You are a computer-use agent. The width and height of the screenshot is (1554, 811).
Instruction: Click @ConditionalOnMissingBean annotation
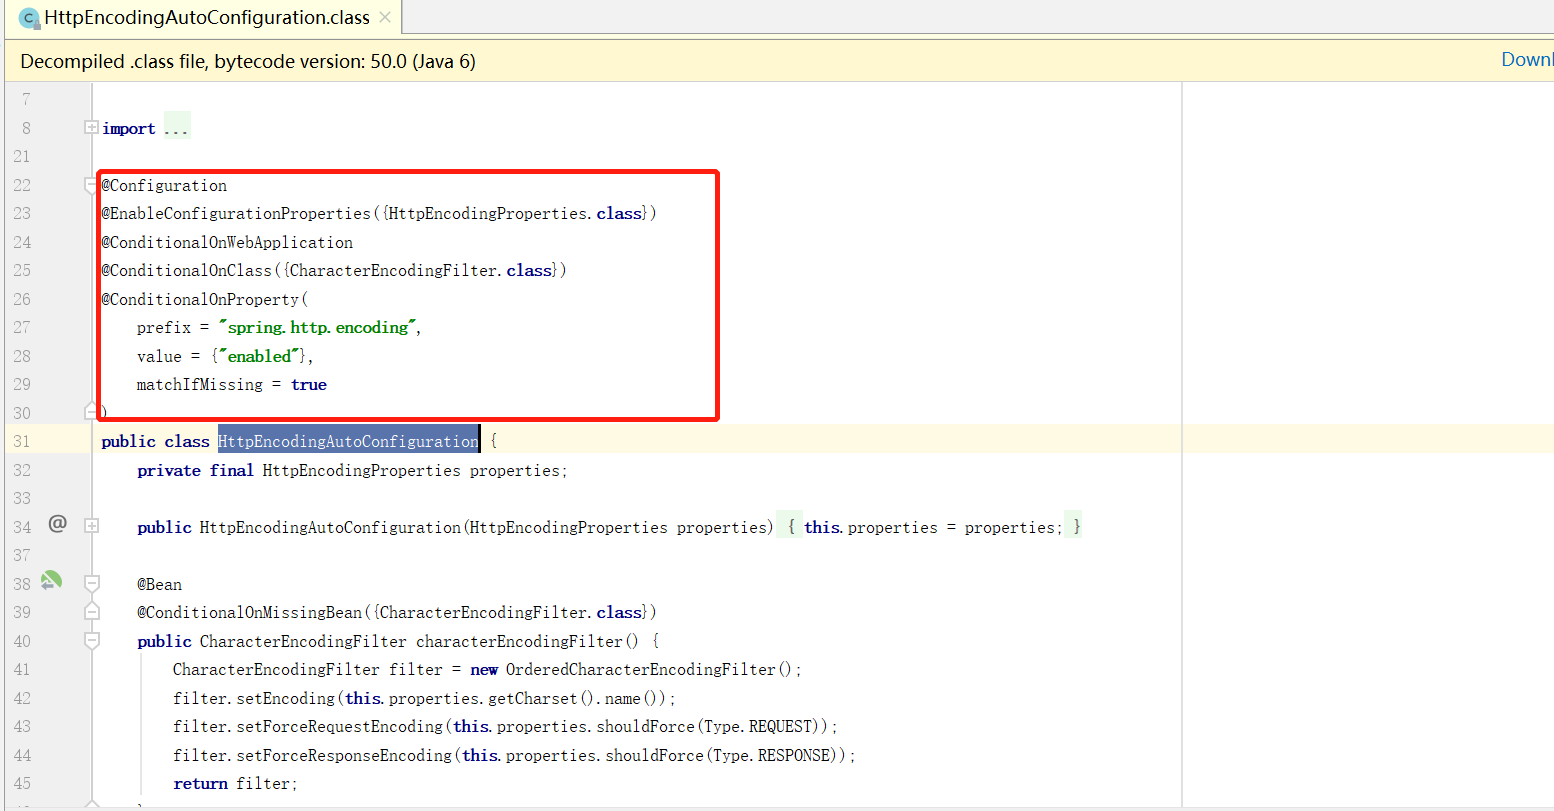point(250,612)
